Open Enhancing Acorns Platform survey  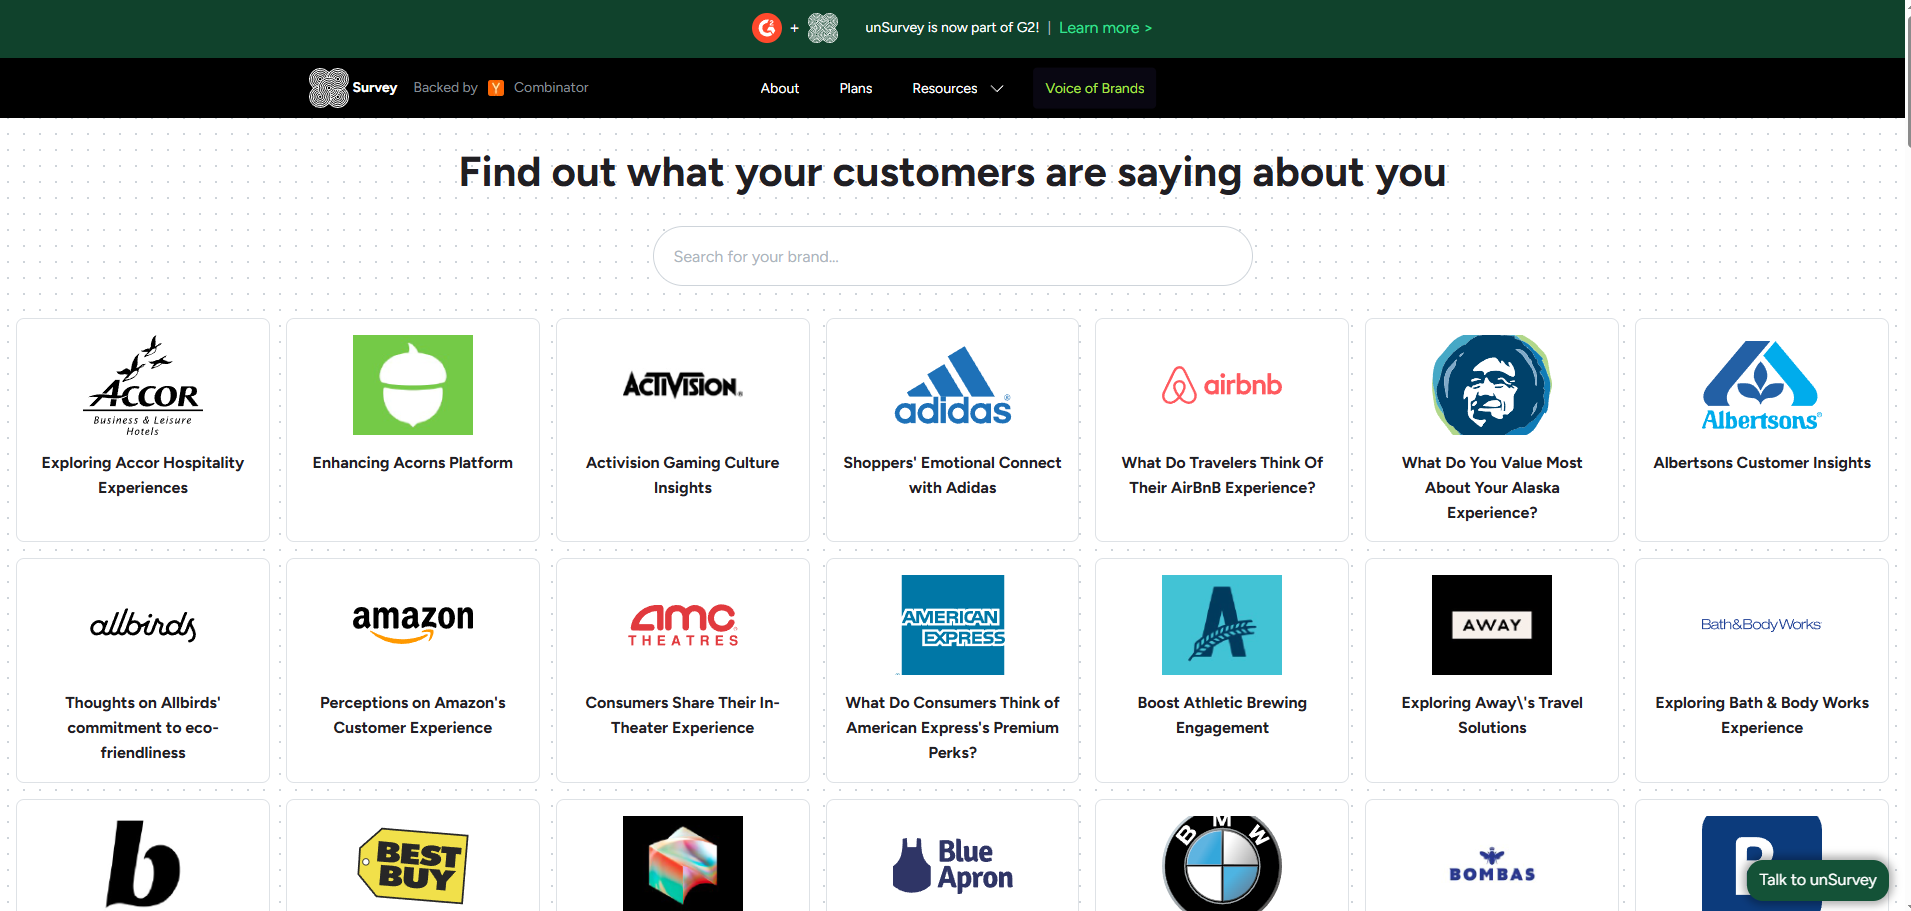tap(413, 463)
